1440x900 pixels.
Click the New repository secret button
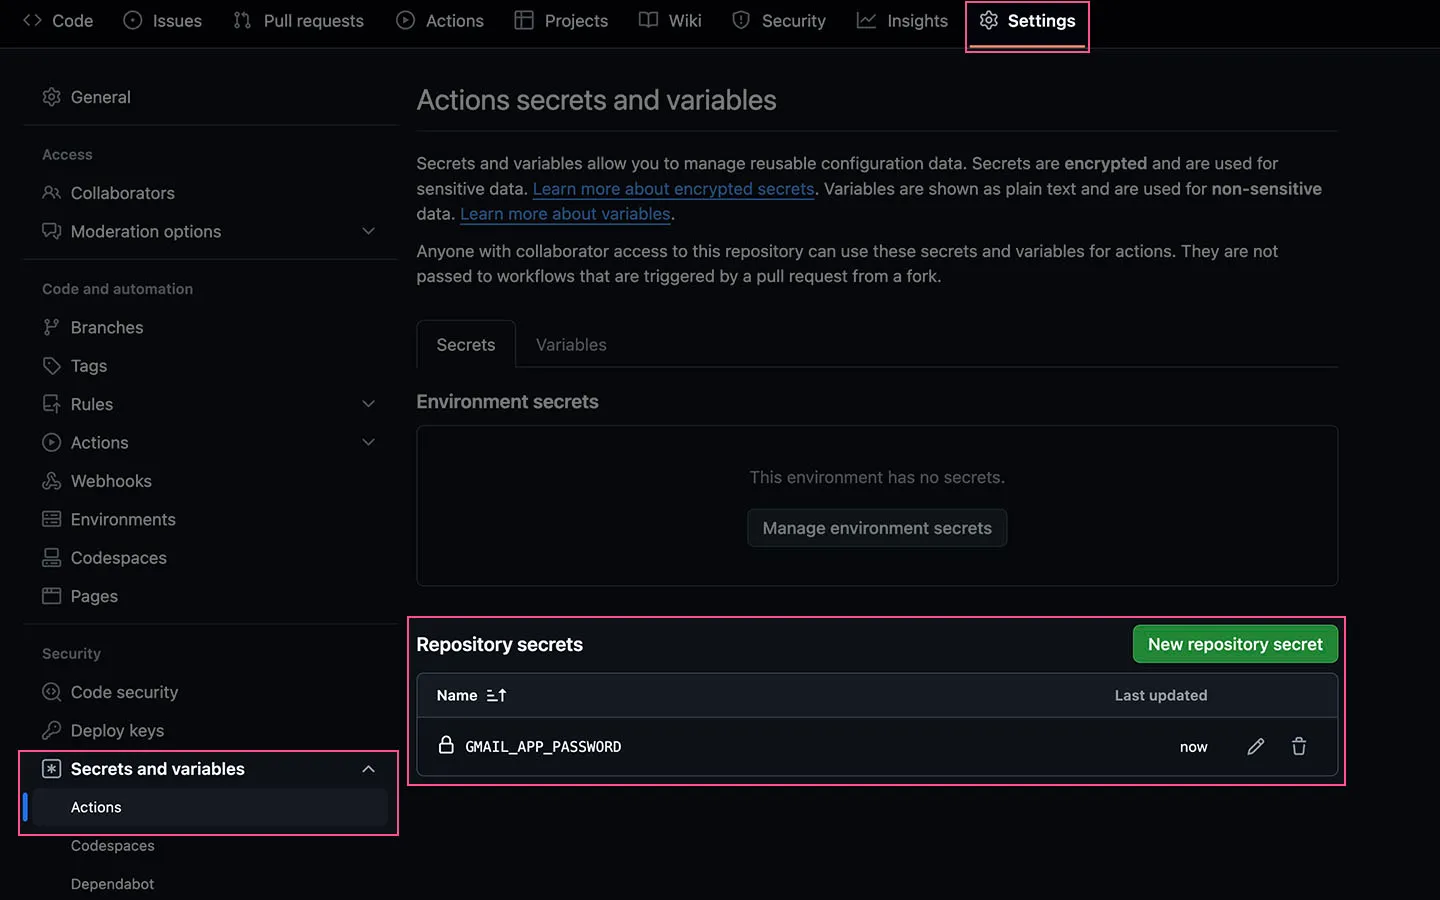(1234, 645)
